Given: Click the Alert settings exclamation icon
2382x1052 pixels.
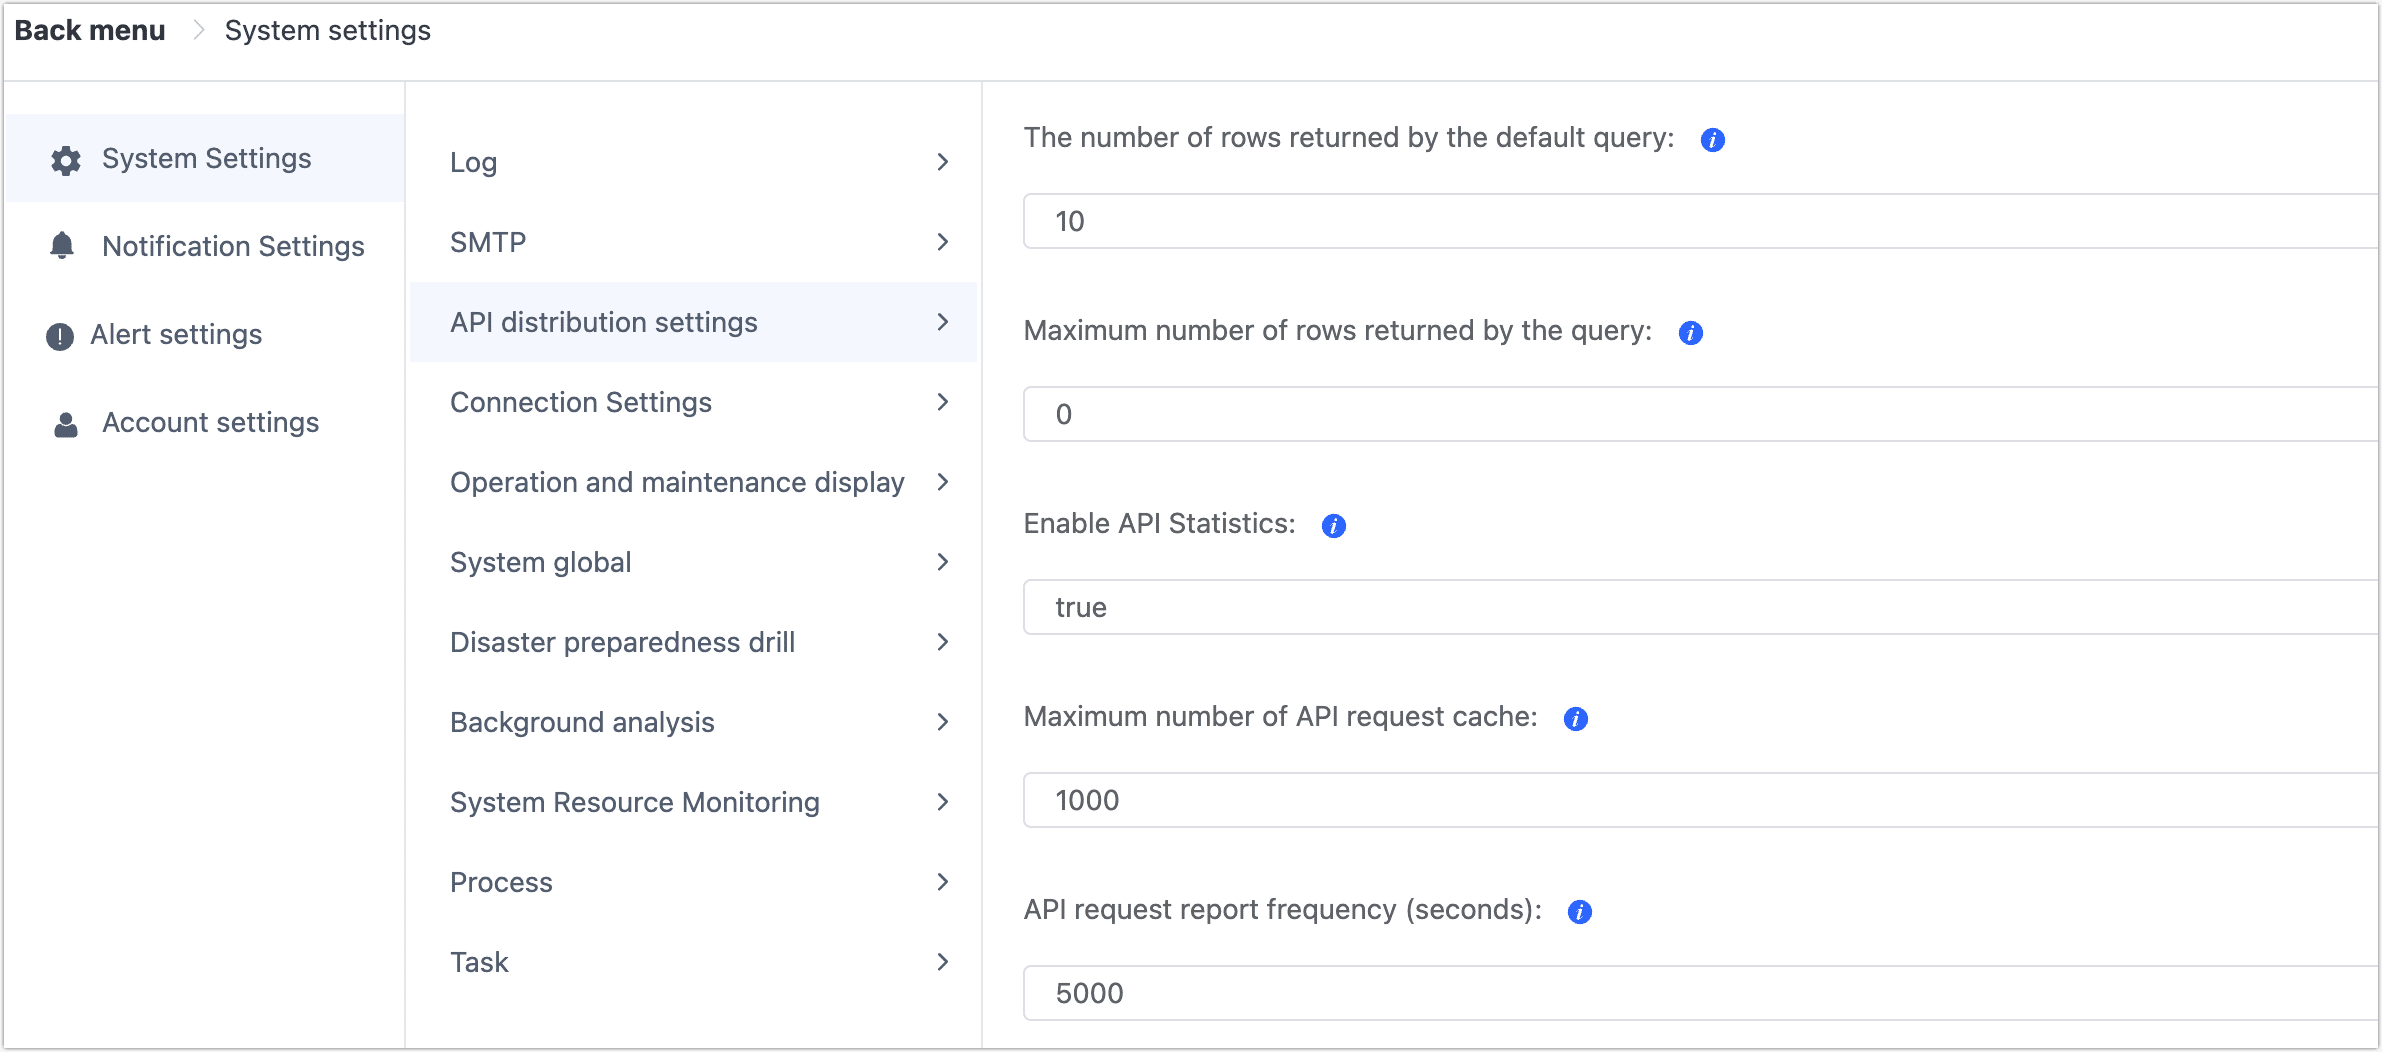Looking at the screenshot, I should point(58,335).
